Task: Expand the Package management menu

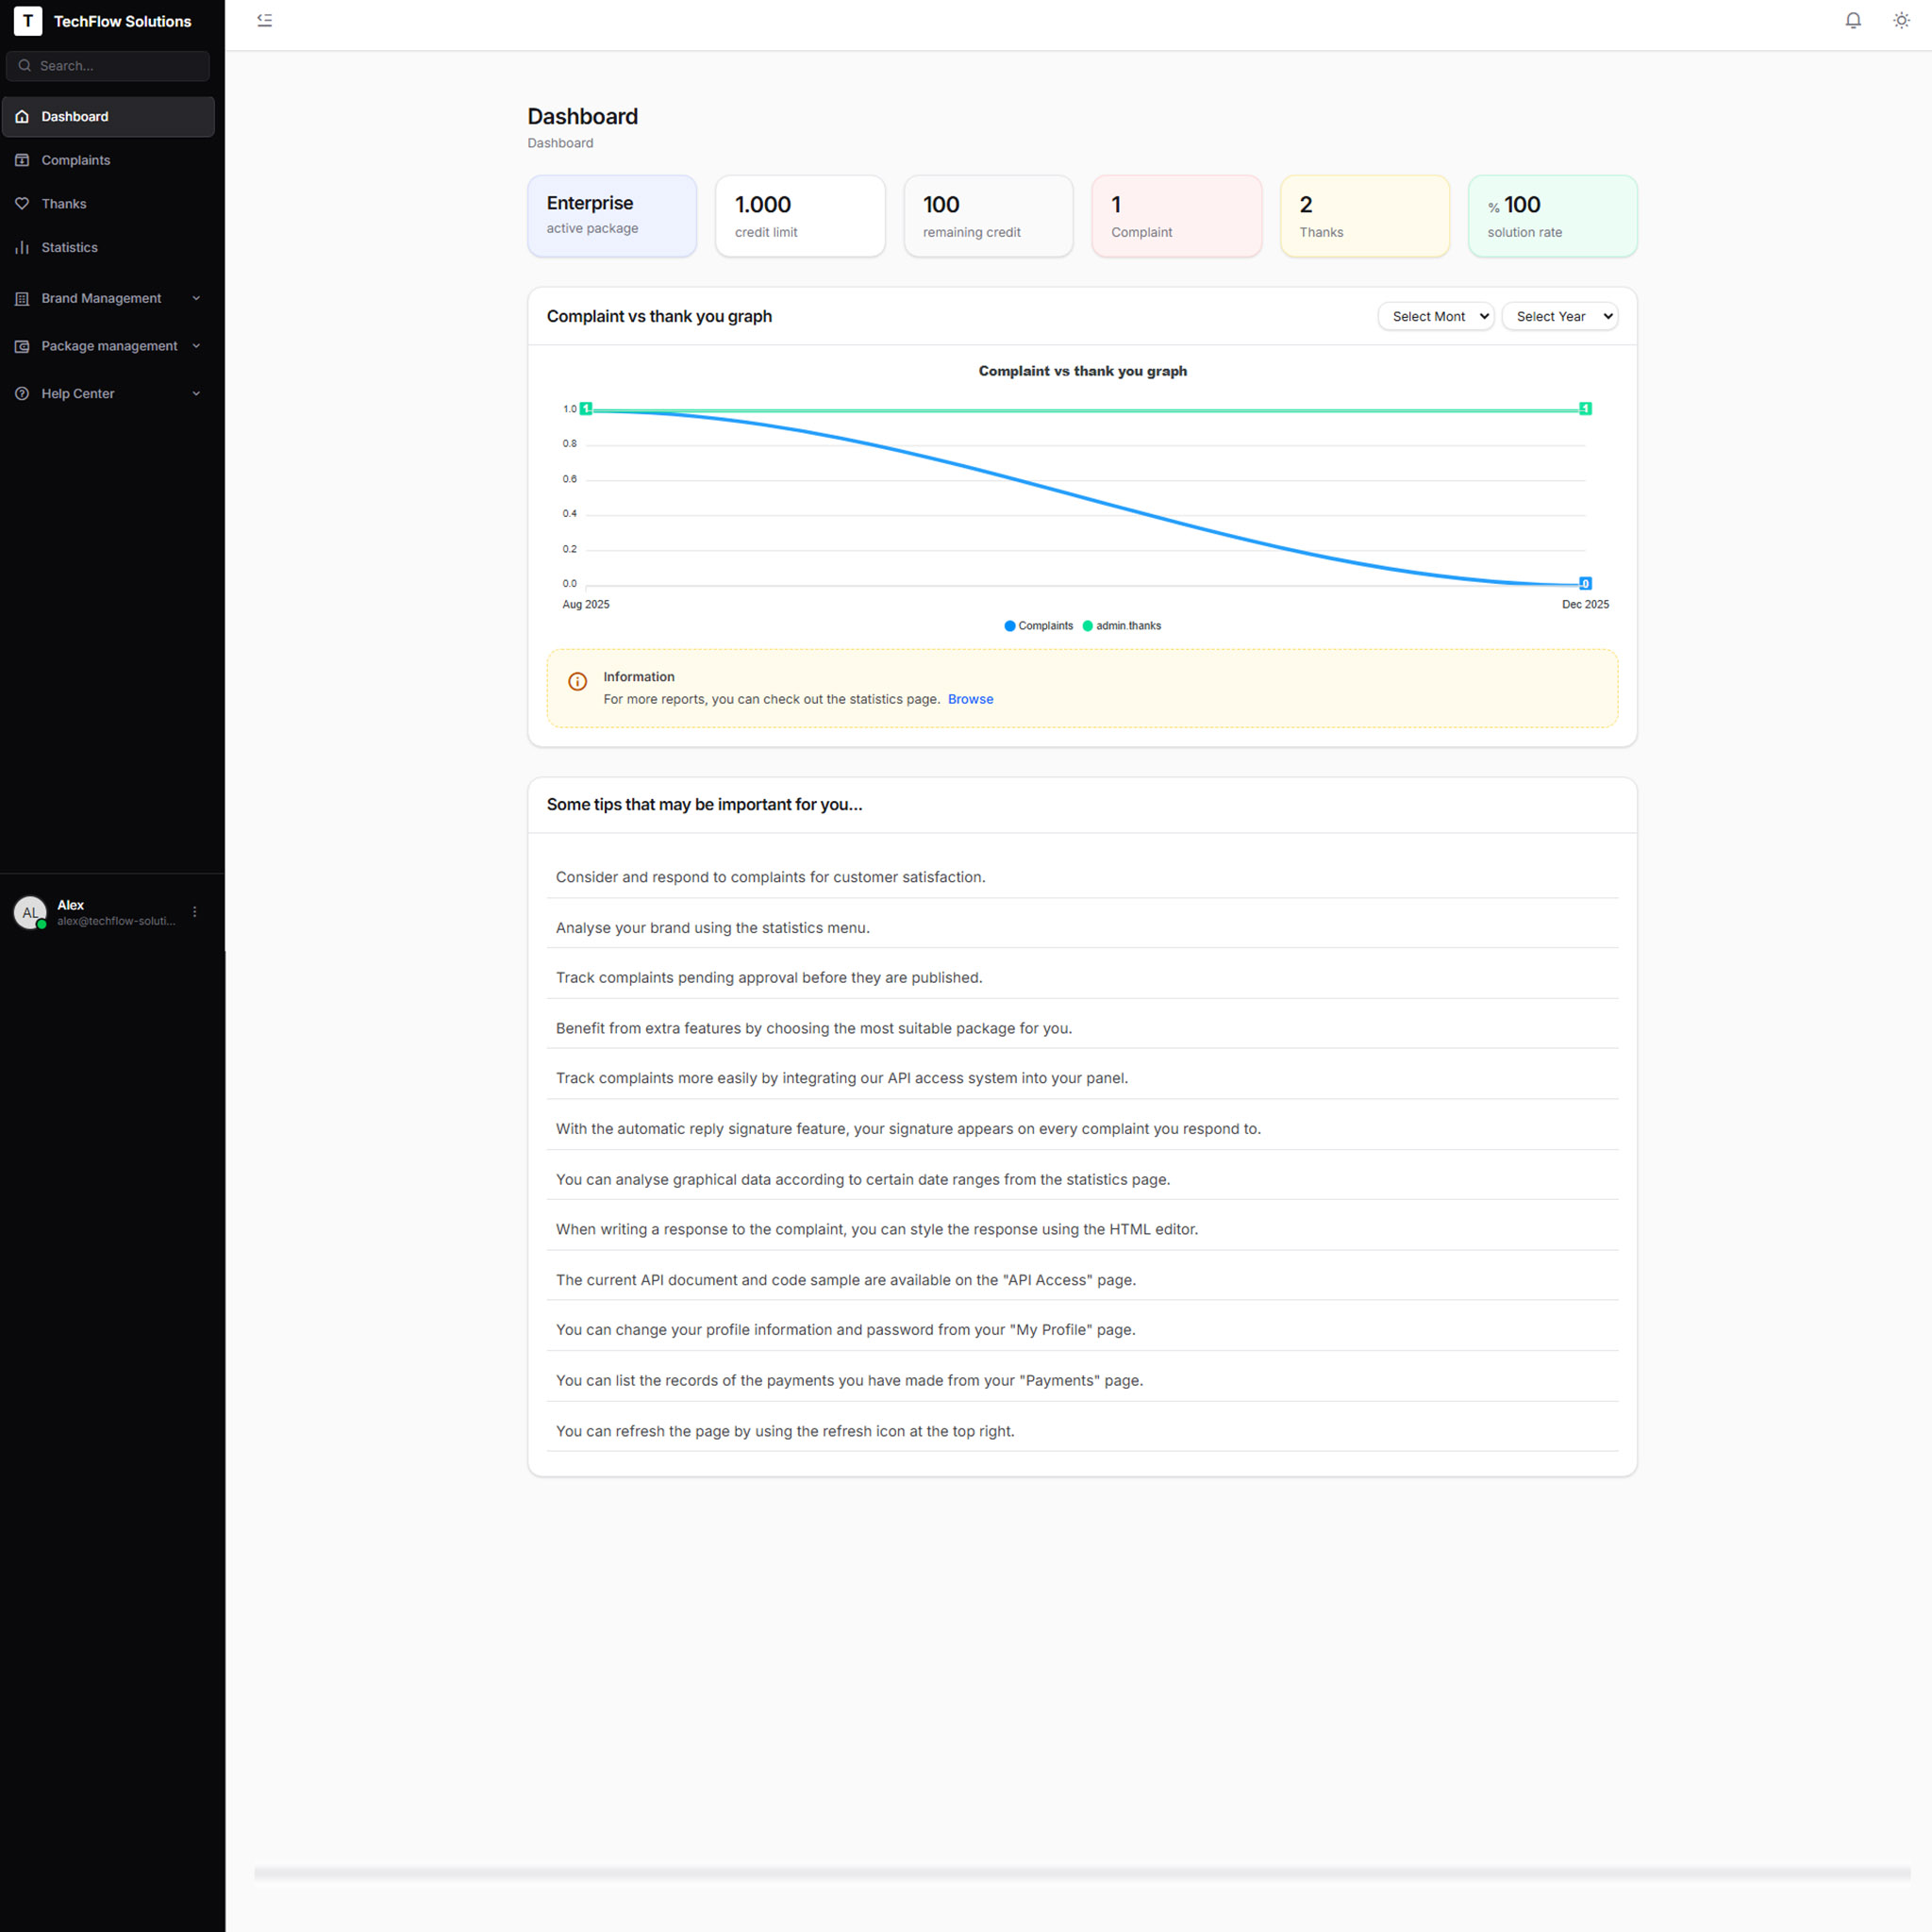Action: (x=108, y=346)
